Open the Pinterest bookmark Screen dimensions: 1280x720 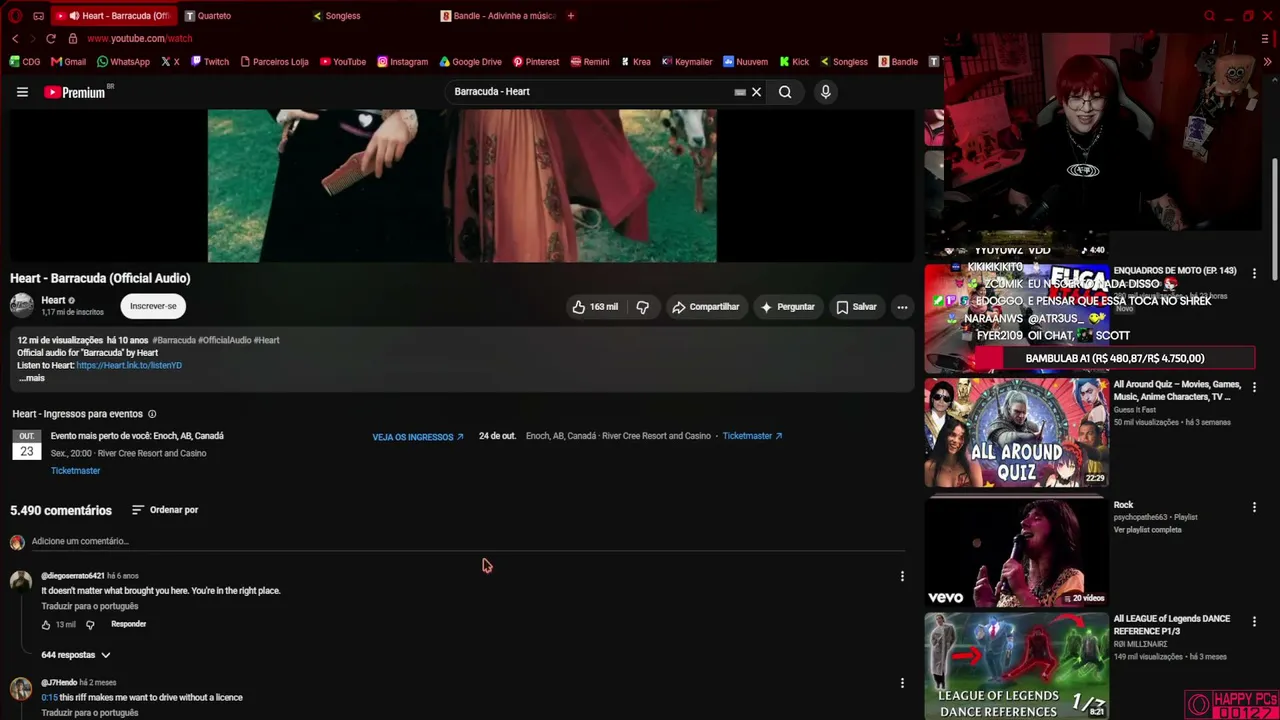pyautogui.click(x=536, y=62)
